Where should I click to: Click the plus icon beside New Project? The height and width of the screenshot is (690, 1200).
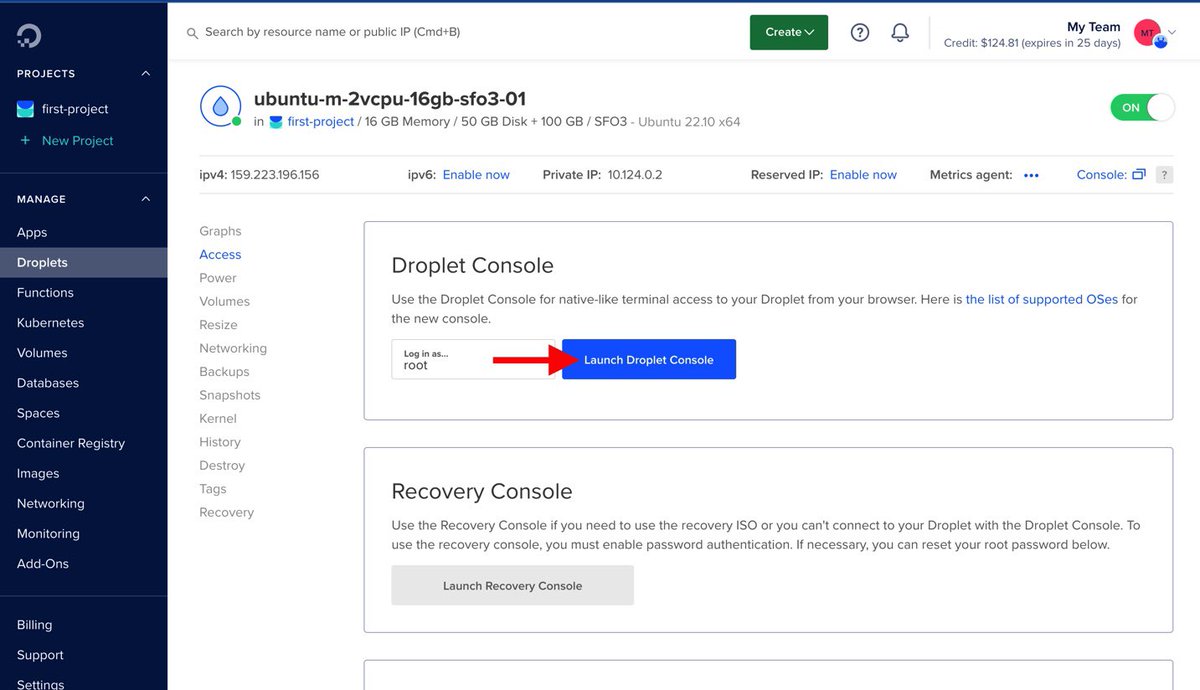(x=23, y=140)
